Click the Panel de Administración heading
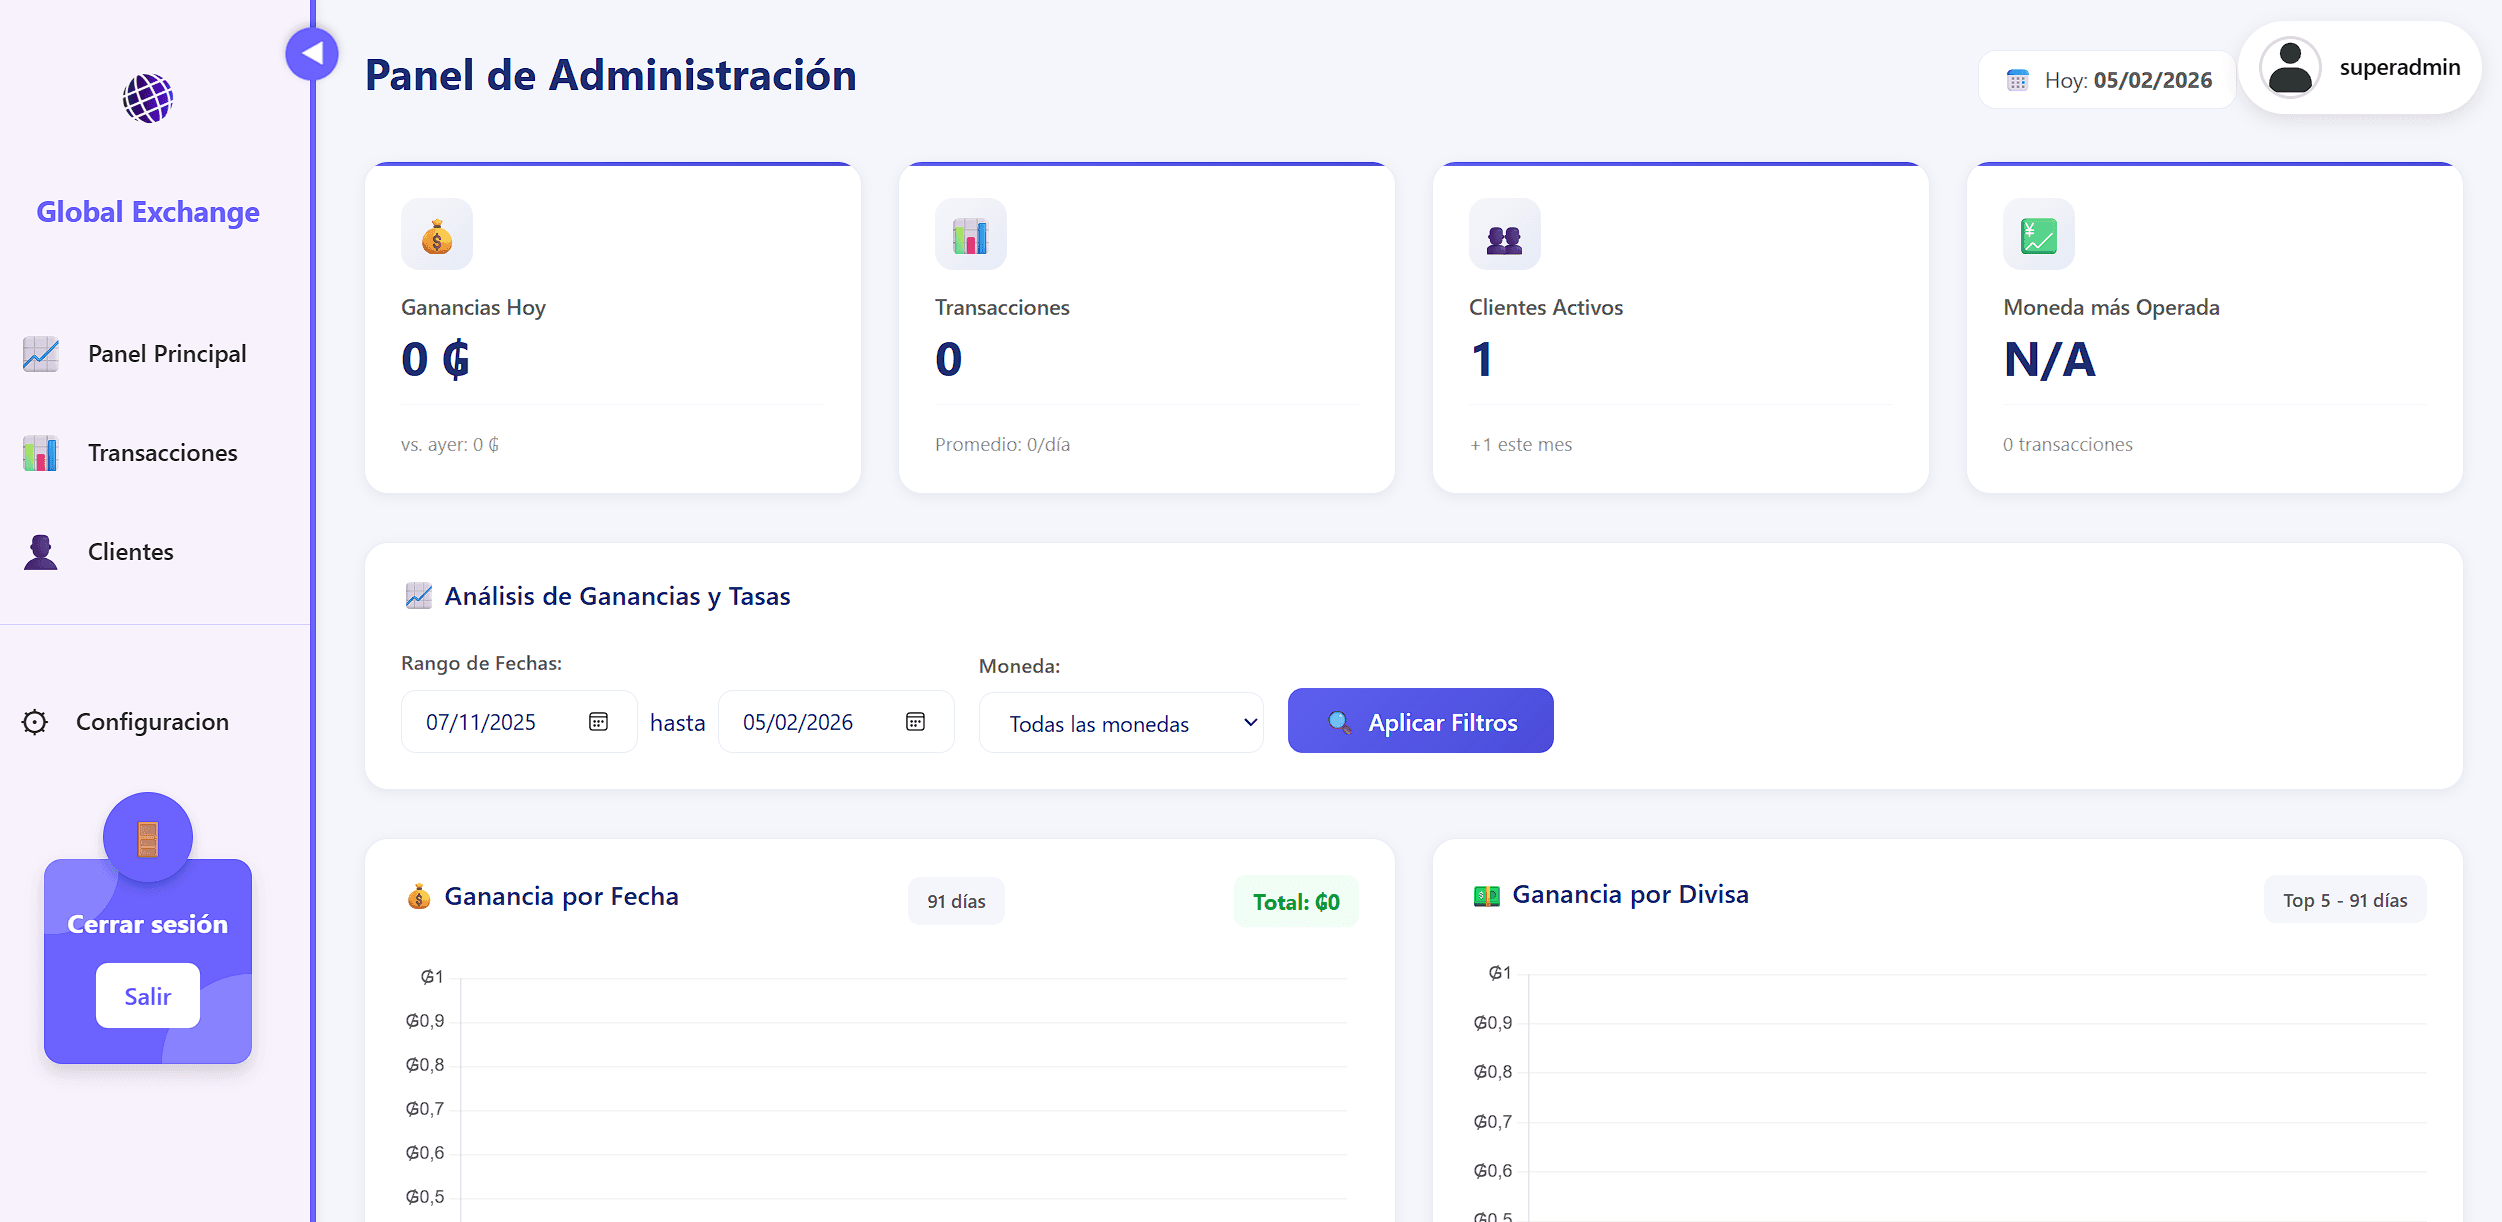This screenshot has width=2502, height=1222. click(x=611, y=75)
